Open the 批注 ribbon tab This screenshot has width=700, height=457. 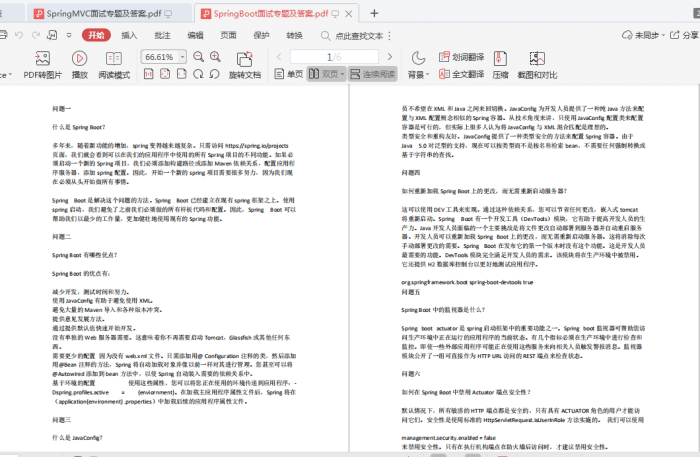tap(162, 35)
